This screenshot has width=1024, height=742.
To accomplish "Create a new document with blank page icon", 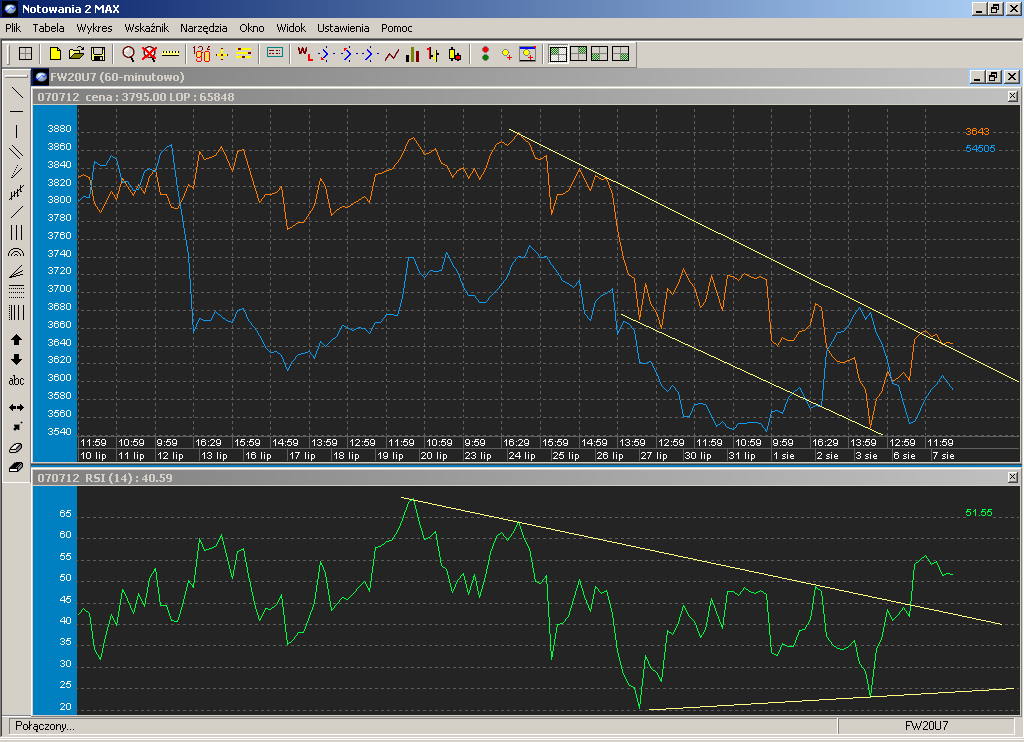I will (56, 54).
